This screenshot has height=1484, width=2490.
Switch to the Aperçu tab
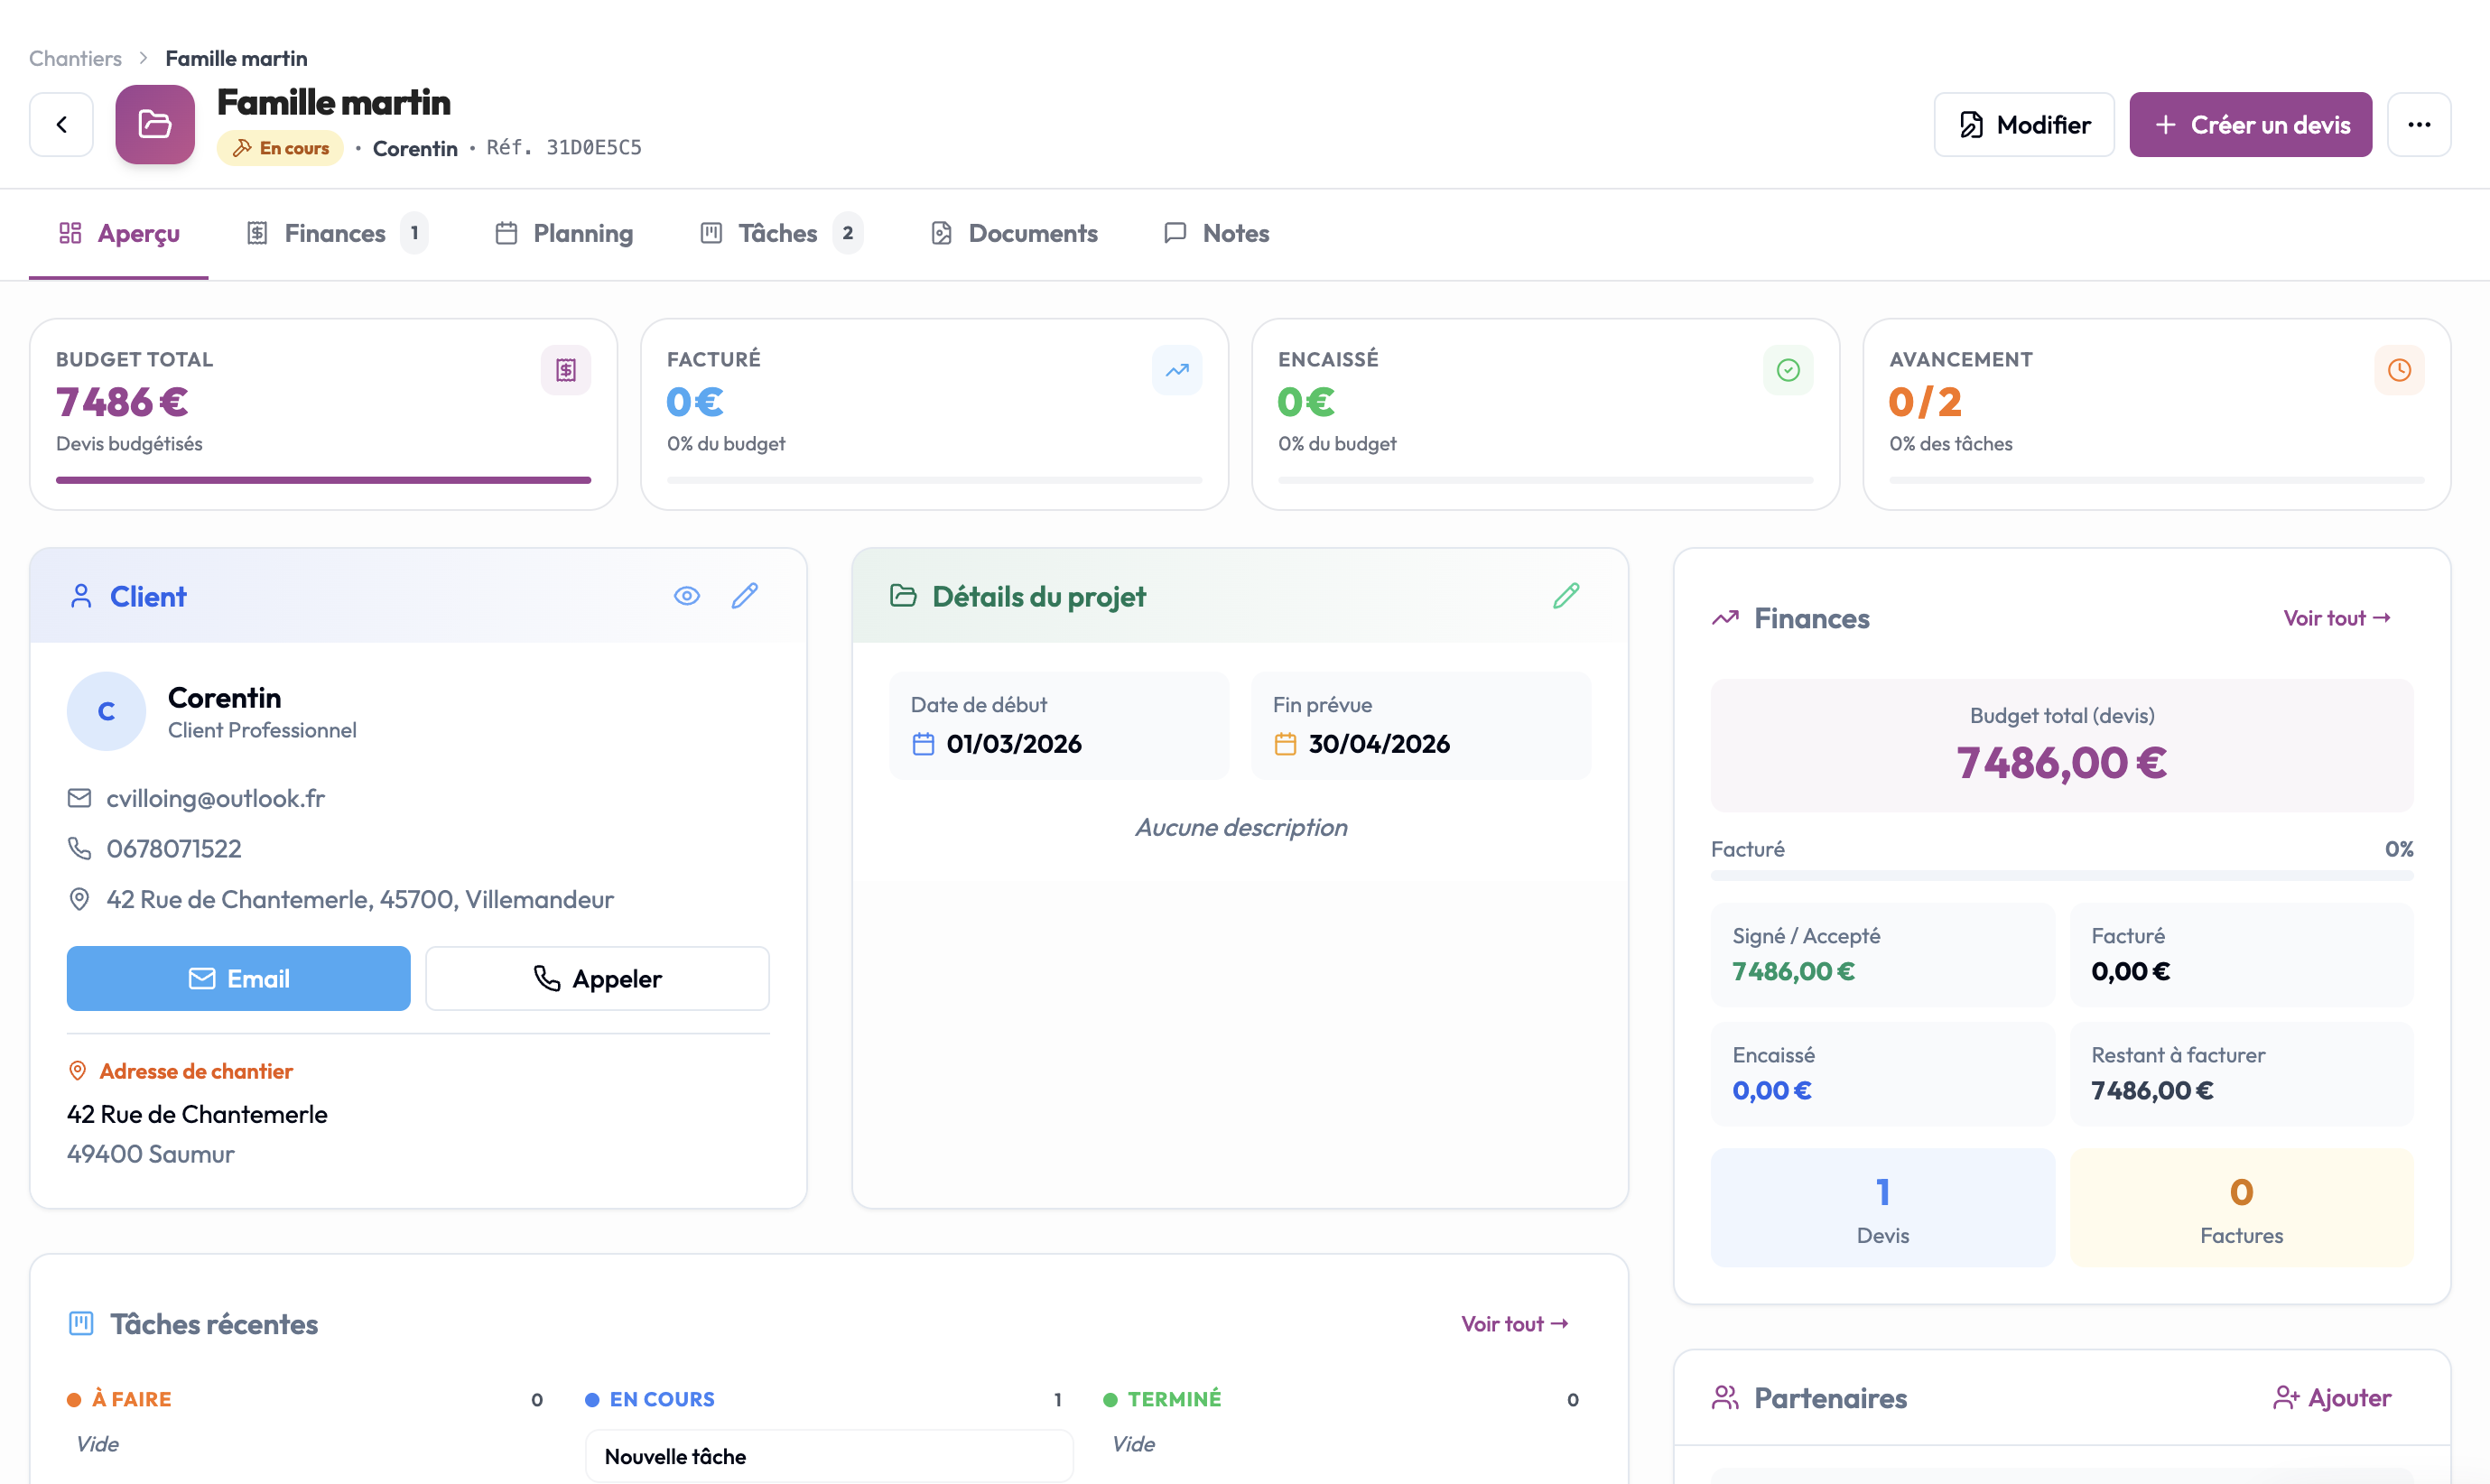(x=119, y=234)
